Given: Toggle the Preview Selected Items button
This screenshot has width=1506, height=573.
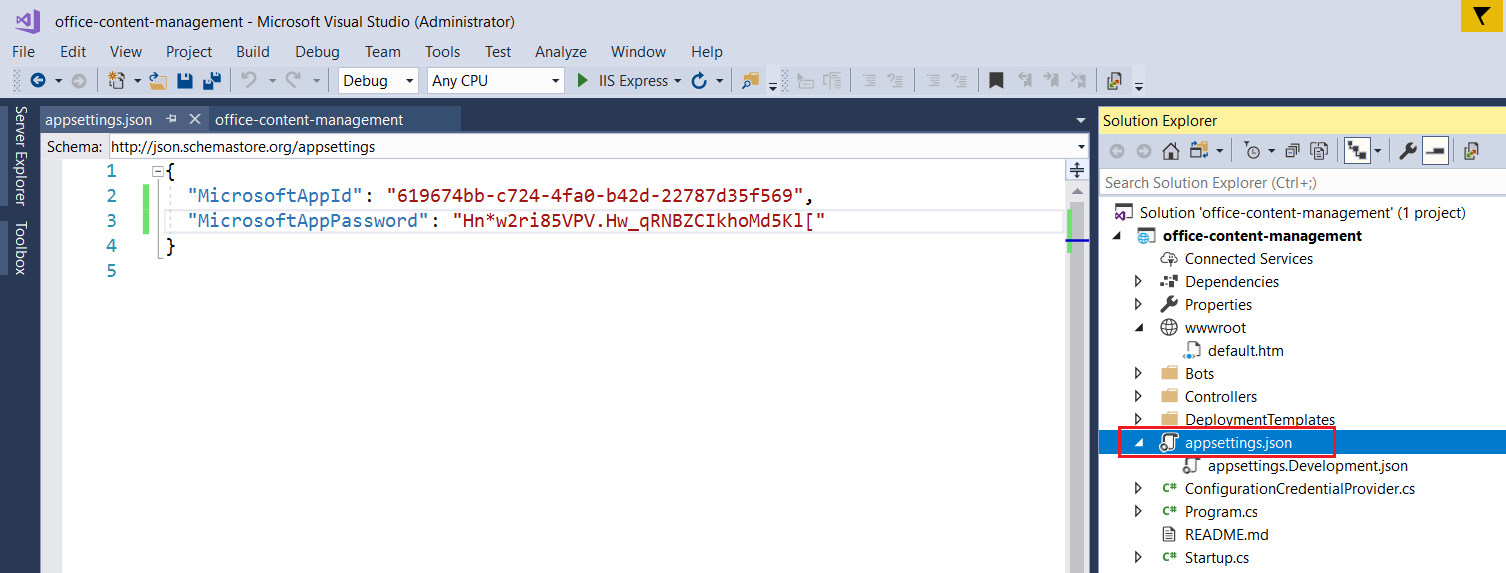Looking at the screenshot, I should (1435, 151).
